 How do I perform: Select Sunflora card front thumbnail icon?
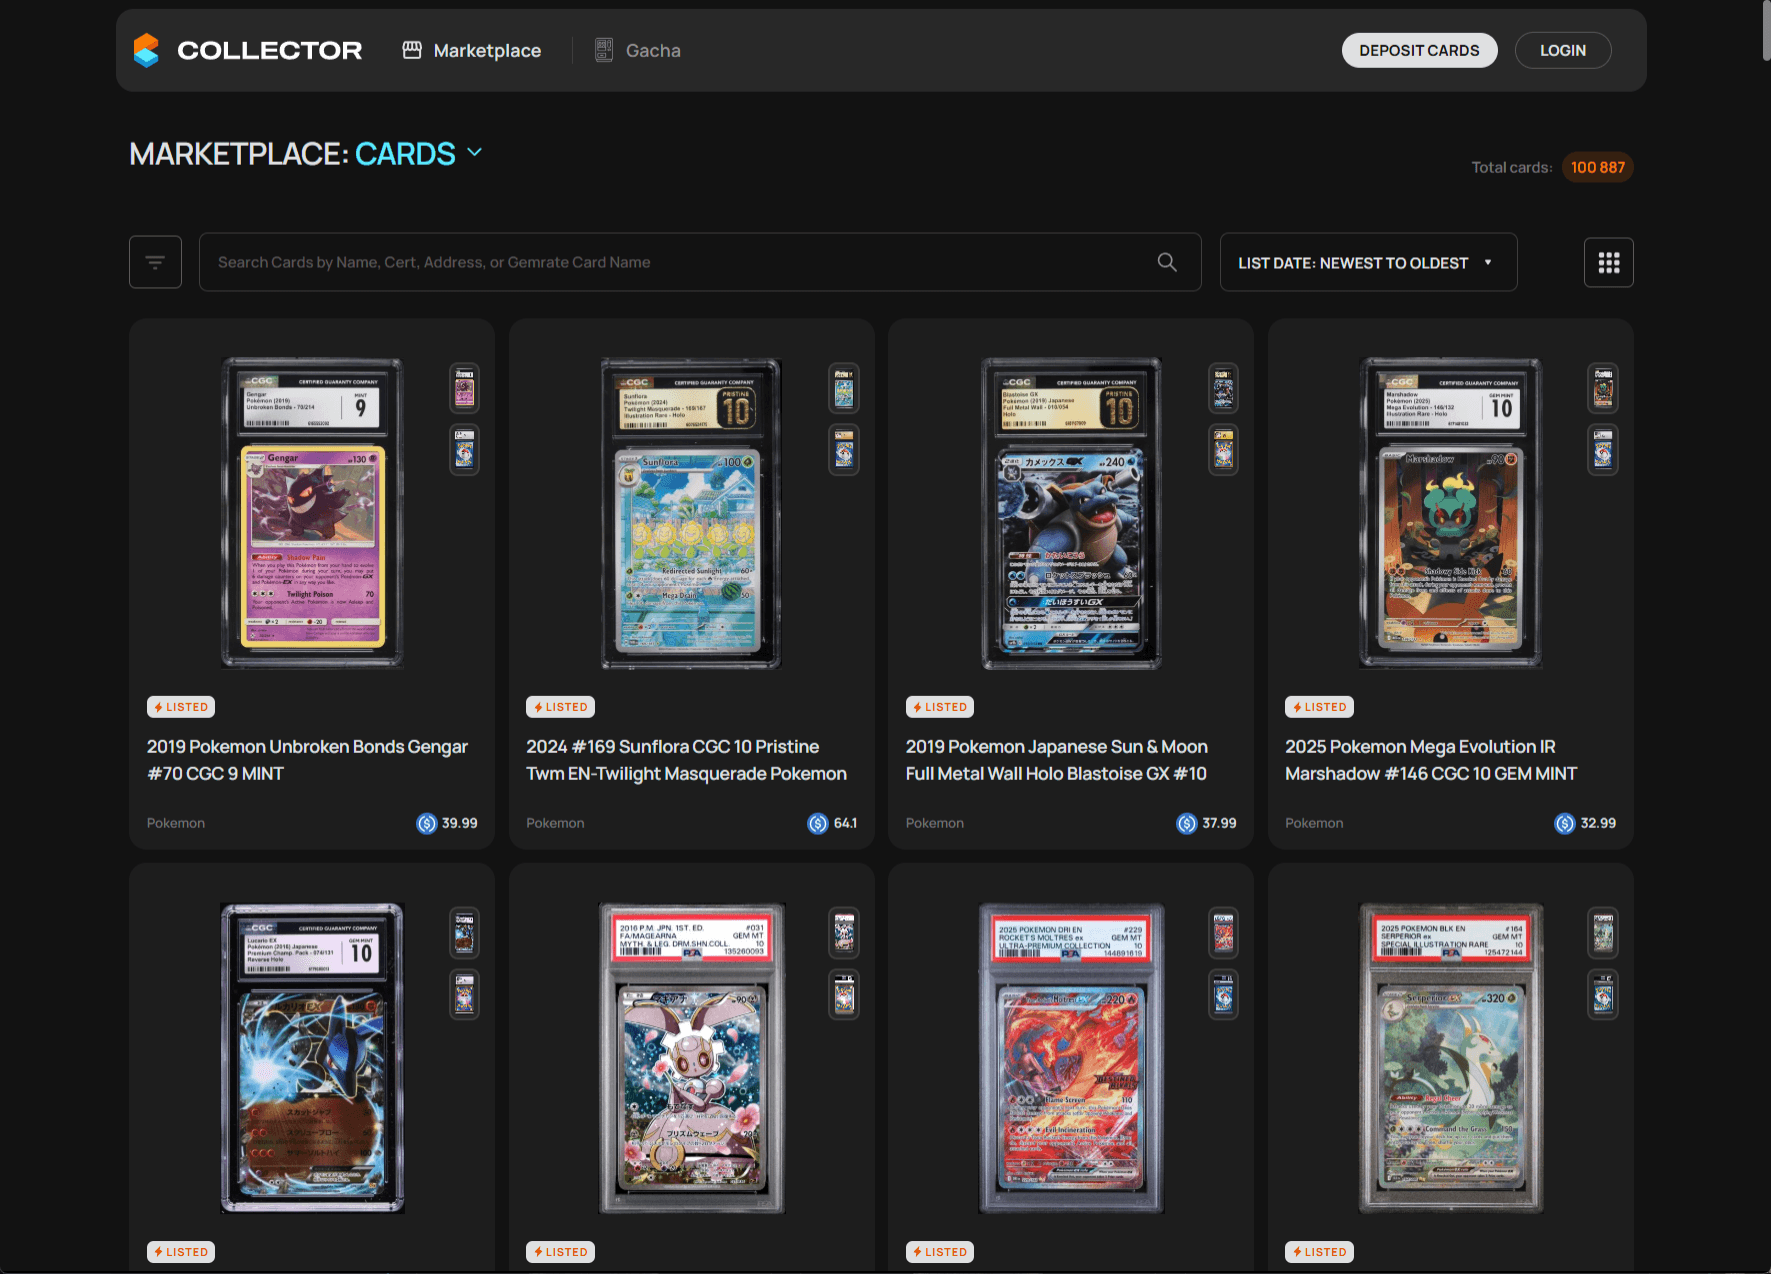[x=844, y=388]
